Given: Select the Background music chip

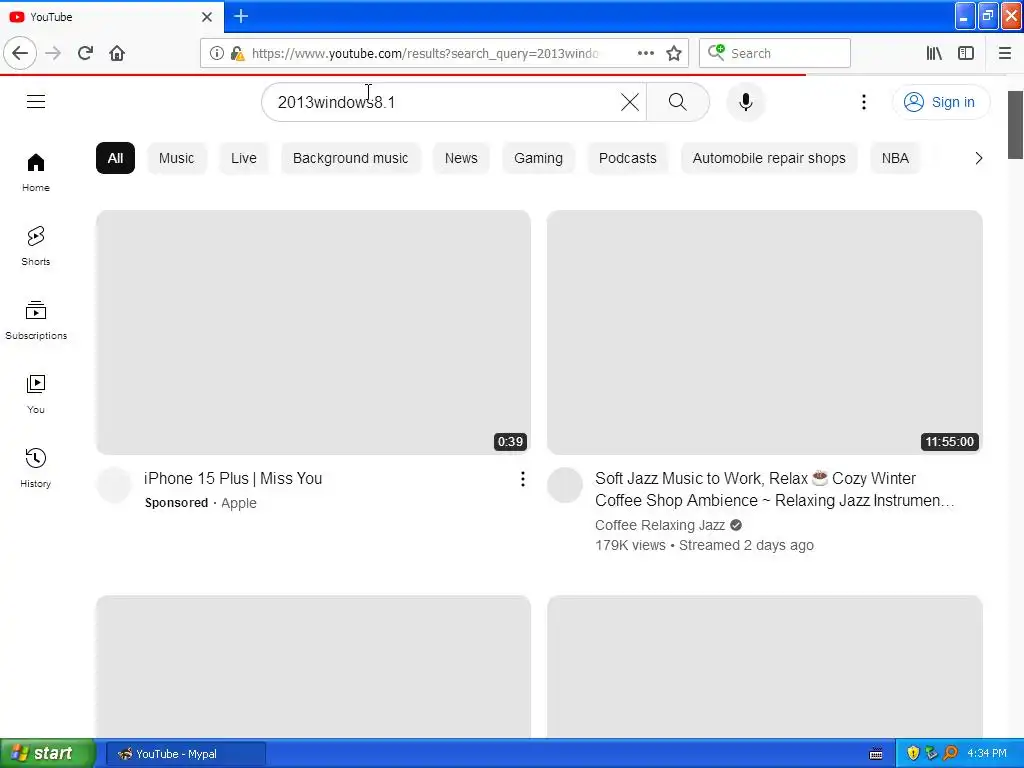Looking at the screenshot, I should tap(350, 158).
